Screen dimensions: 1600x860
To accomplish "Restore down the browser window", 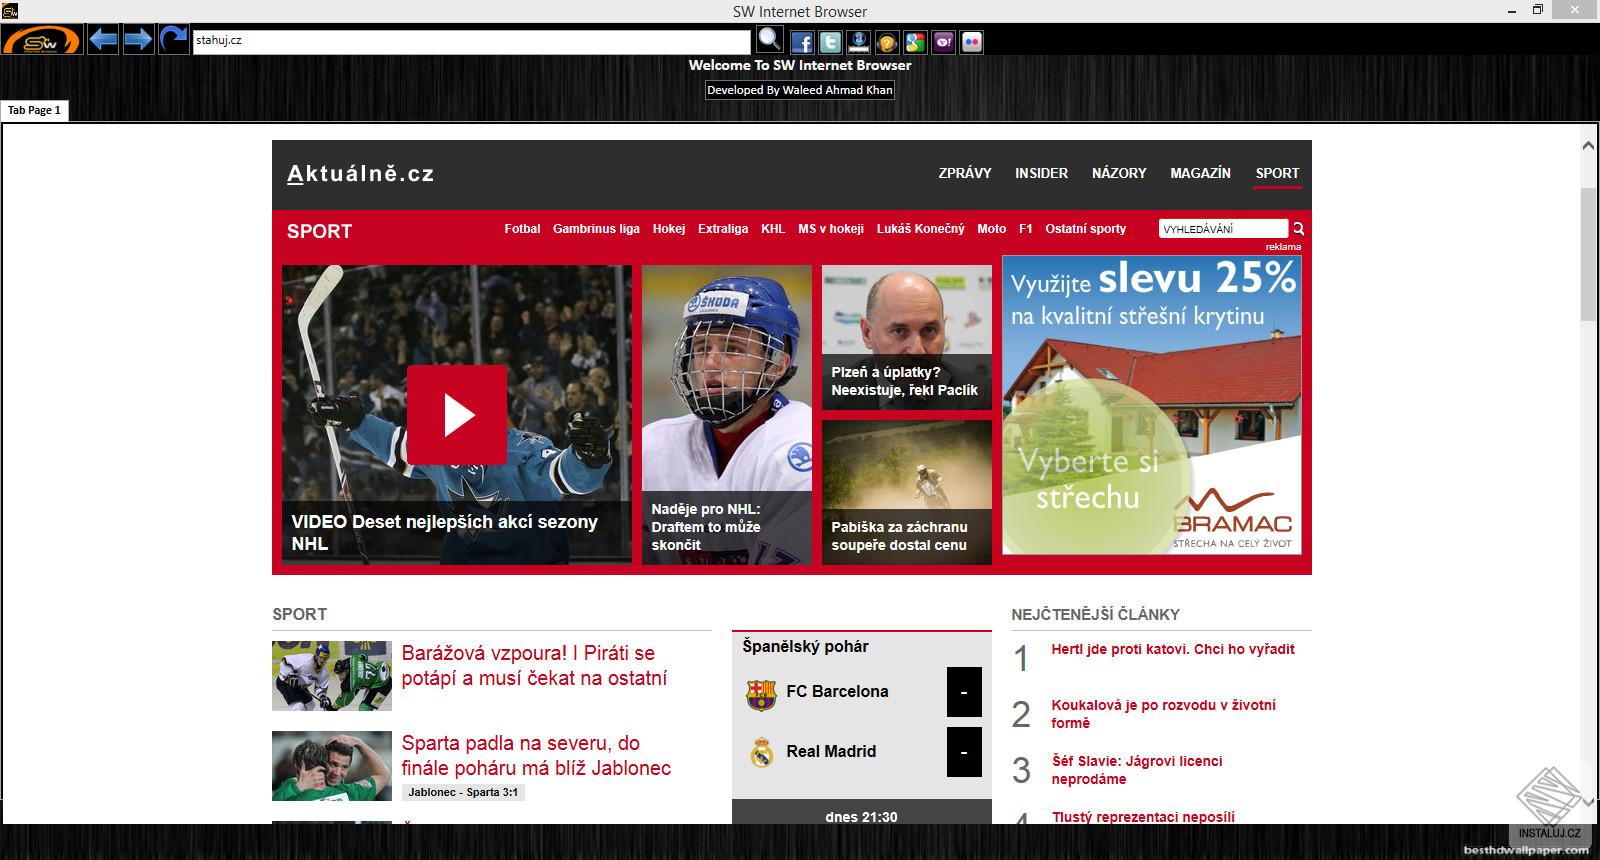I will tap(1538, 11).
